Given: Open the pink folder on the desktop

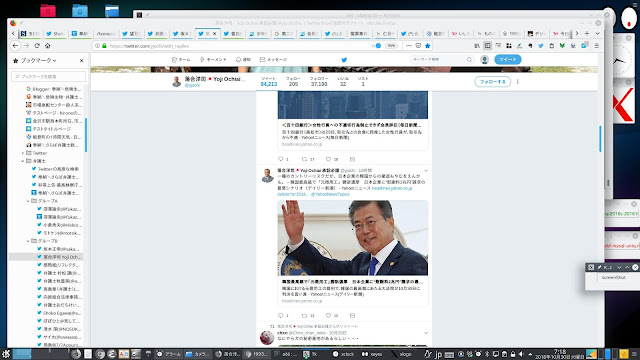Looking at the screenshot, I should 48,11.
